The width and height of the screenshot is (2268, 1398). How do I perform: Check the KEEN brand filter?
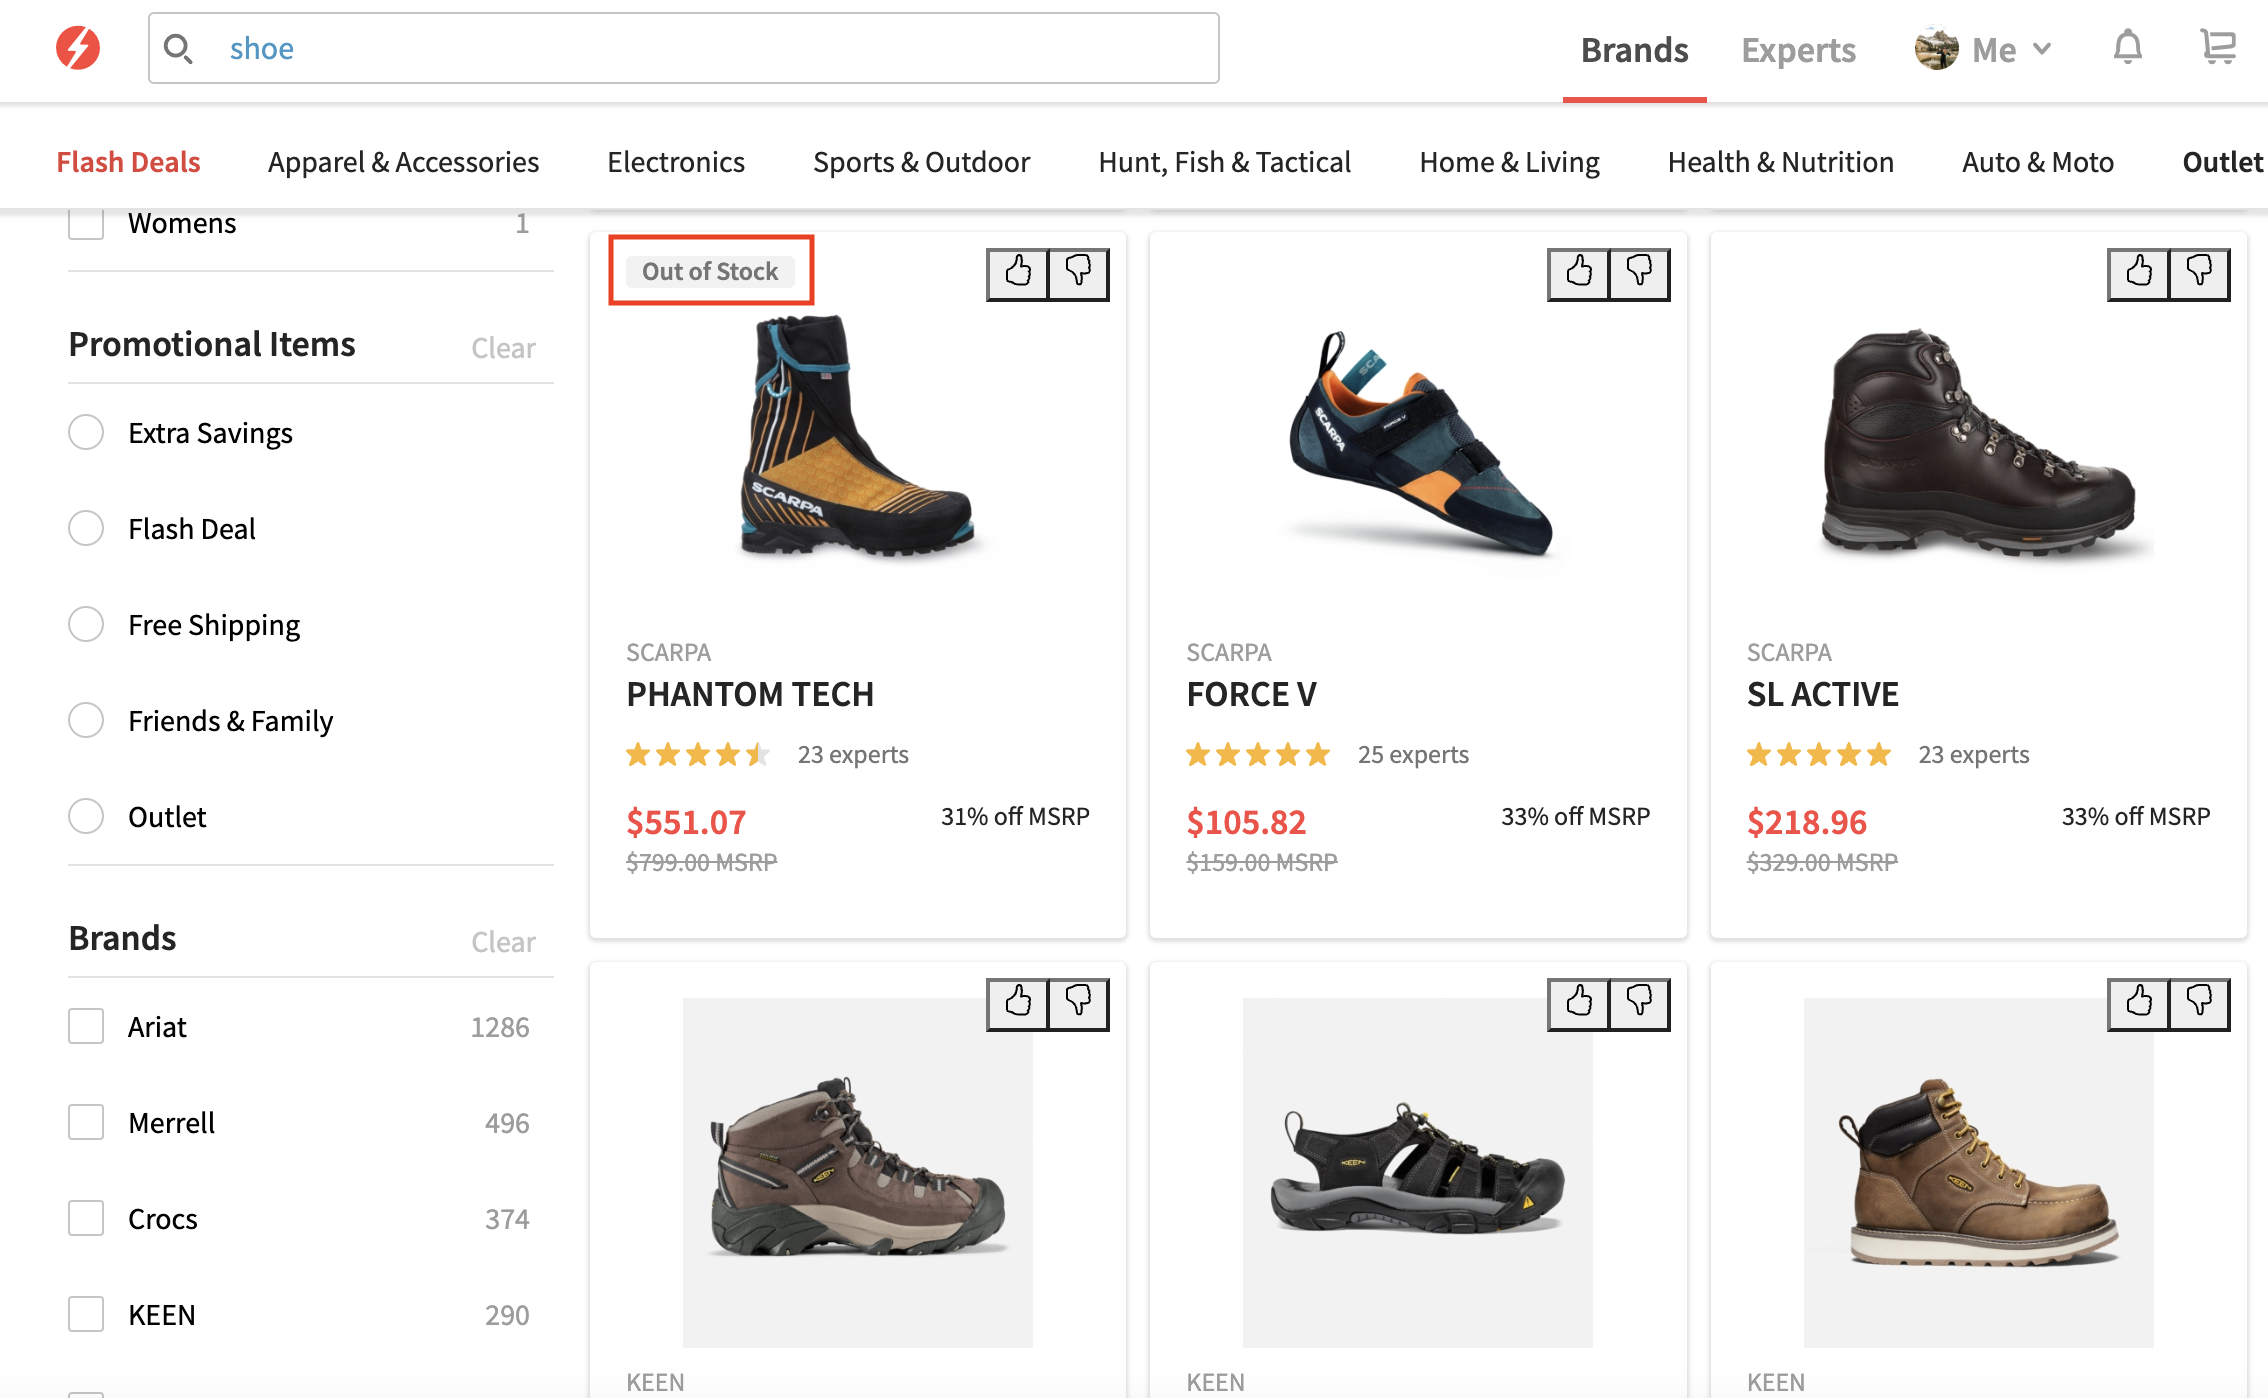(x=86, y=1314)
